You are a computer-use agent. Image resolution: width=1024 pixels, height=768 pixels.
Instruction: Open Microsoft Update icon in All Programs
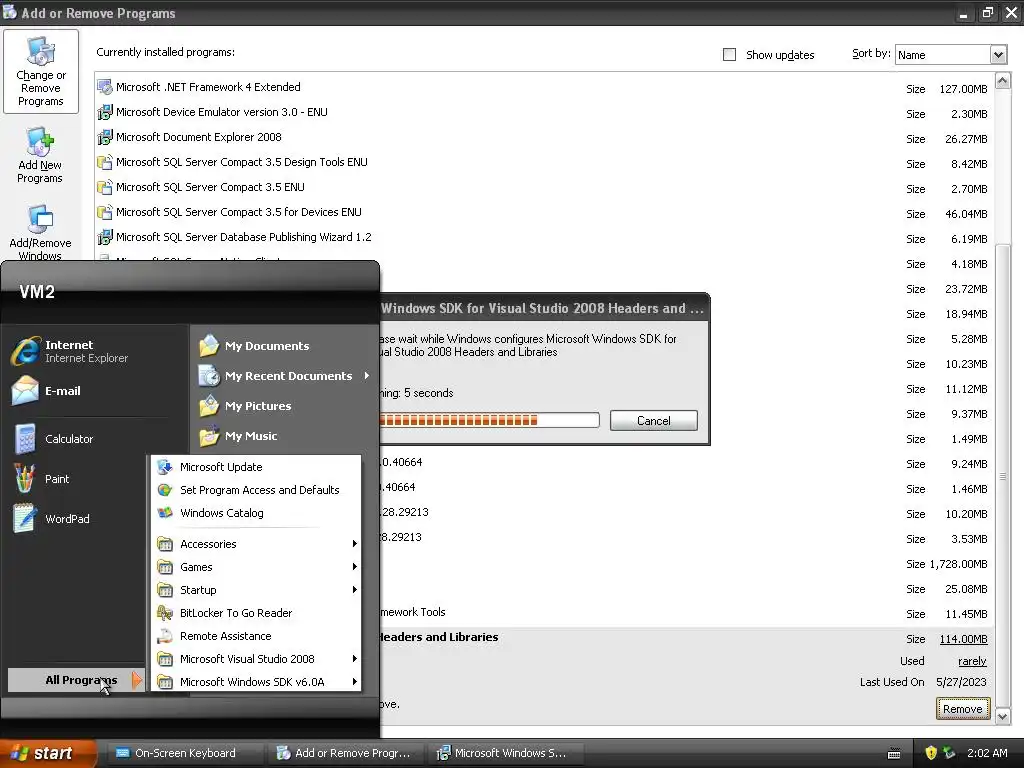(165, 467)
